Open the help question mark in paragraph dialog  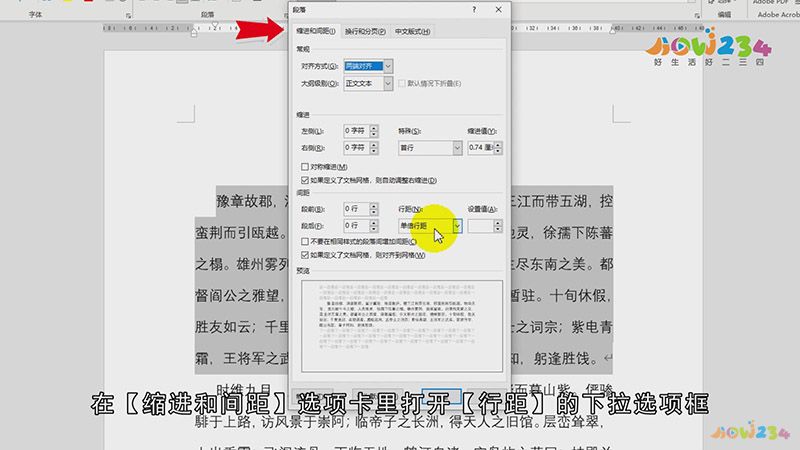474,10
